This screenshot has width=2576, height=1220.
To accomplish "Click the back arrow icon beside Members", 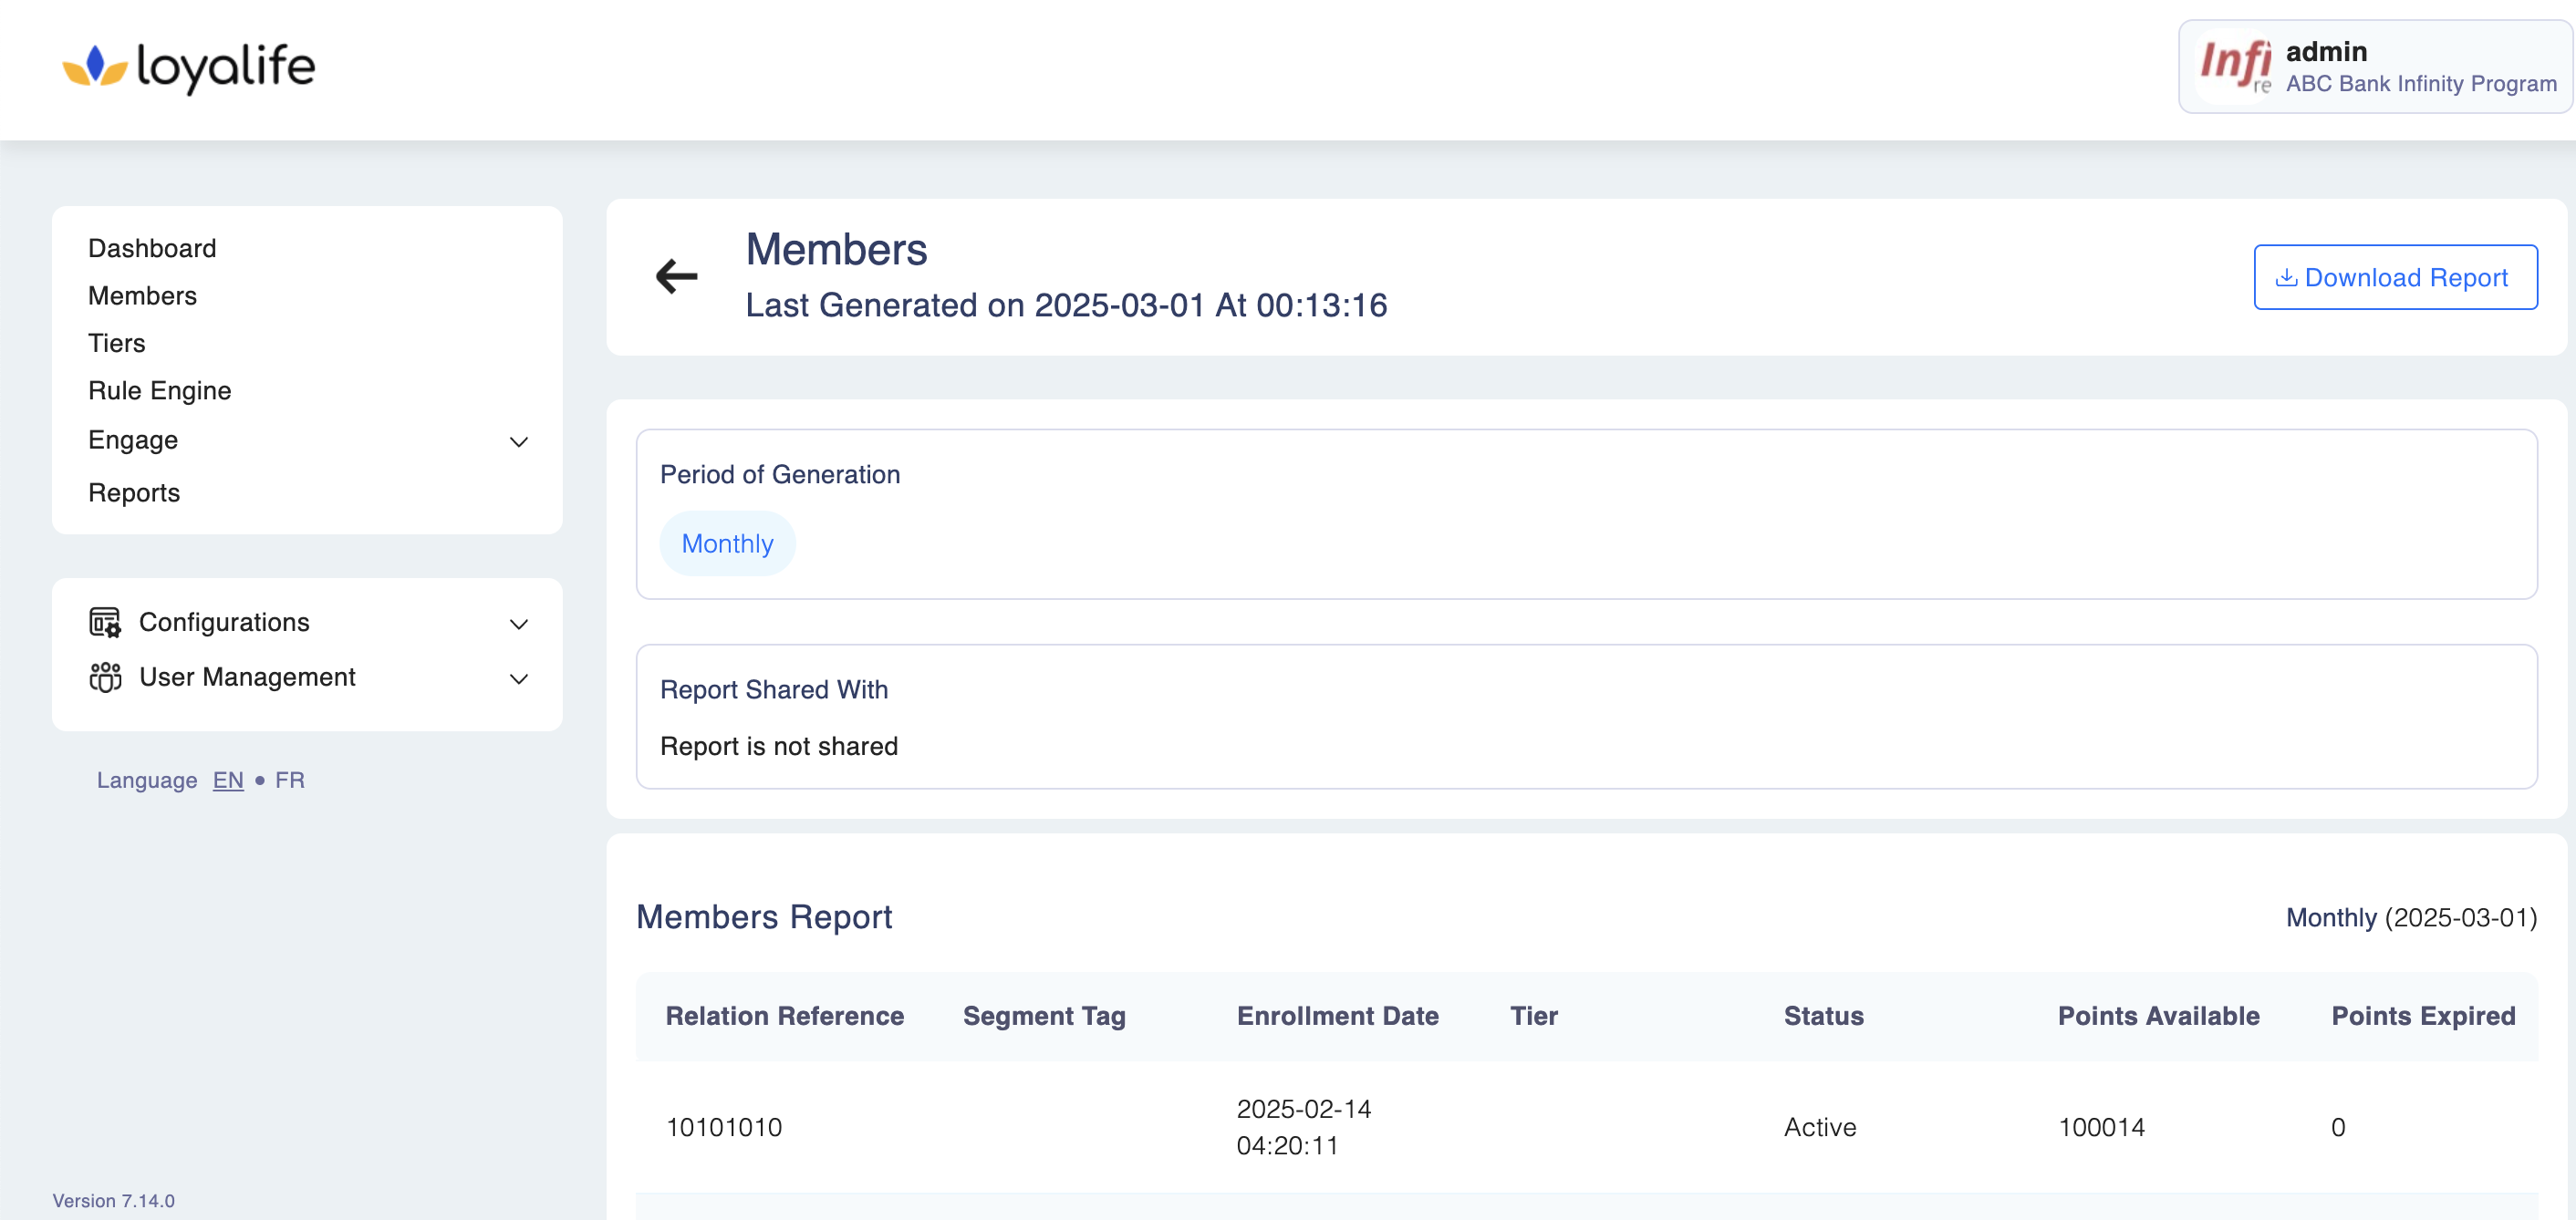I will point(676,276).
